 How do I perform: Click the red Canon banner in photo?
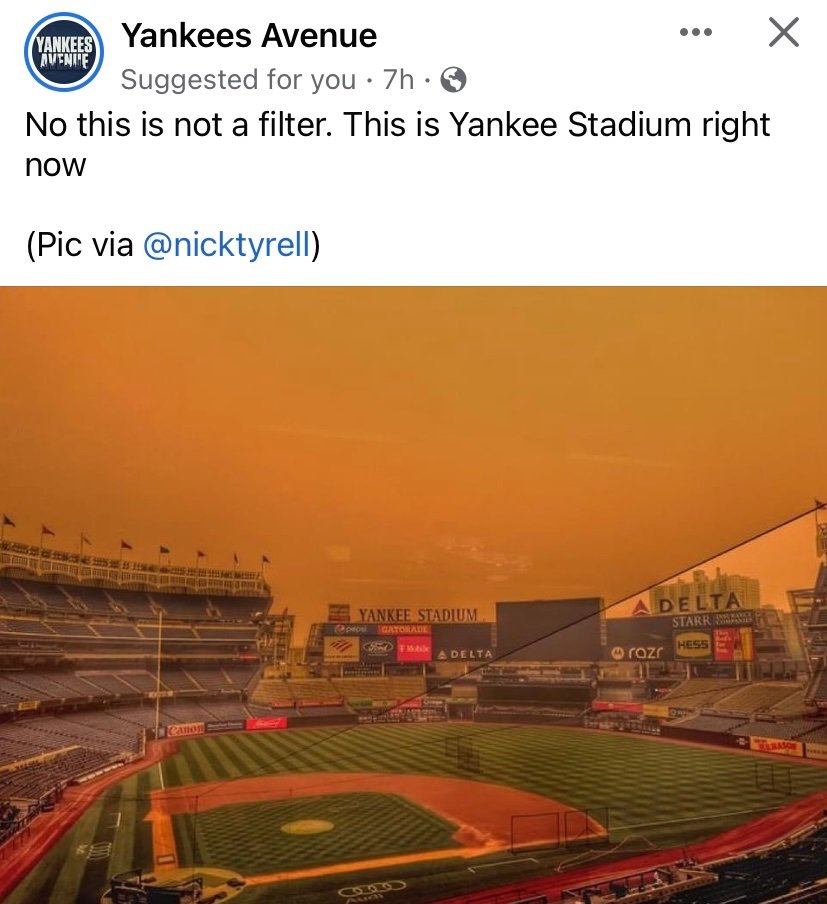[185, 730]
